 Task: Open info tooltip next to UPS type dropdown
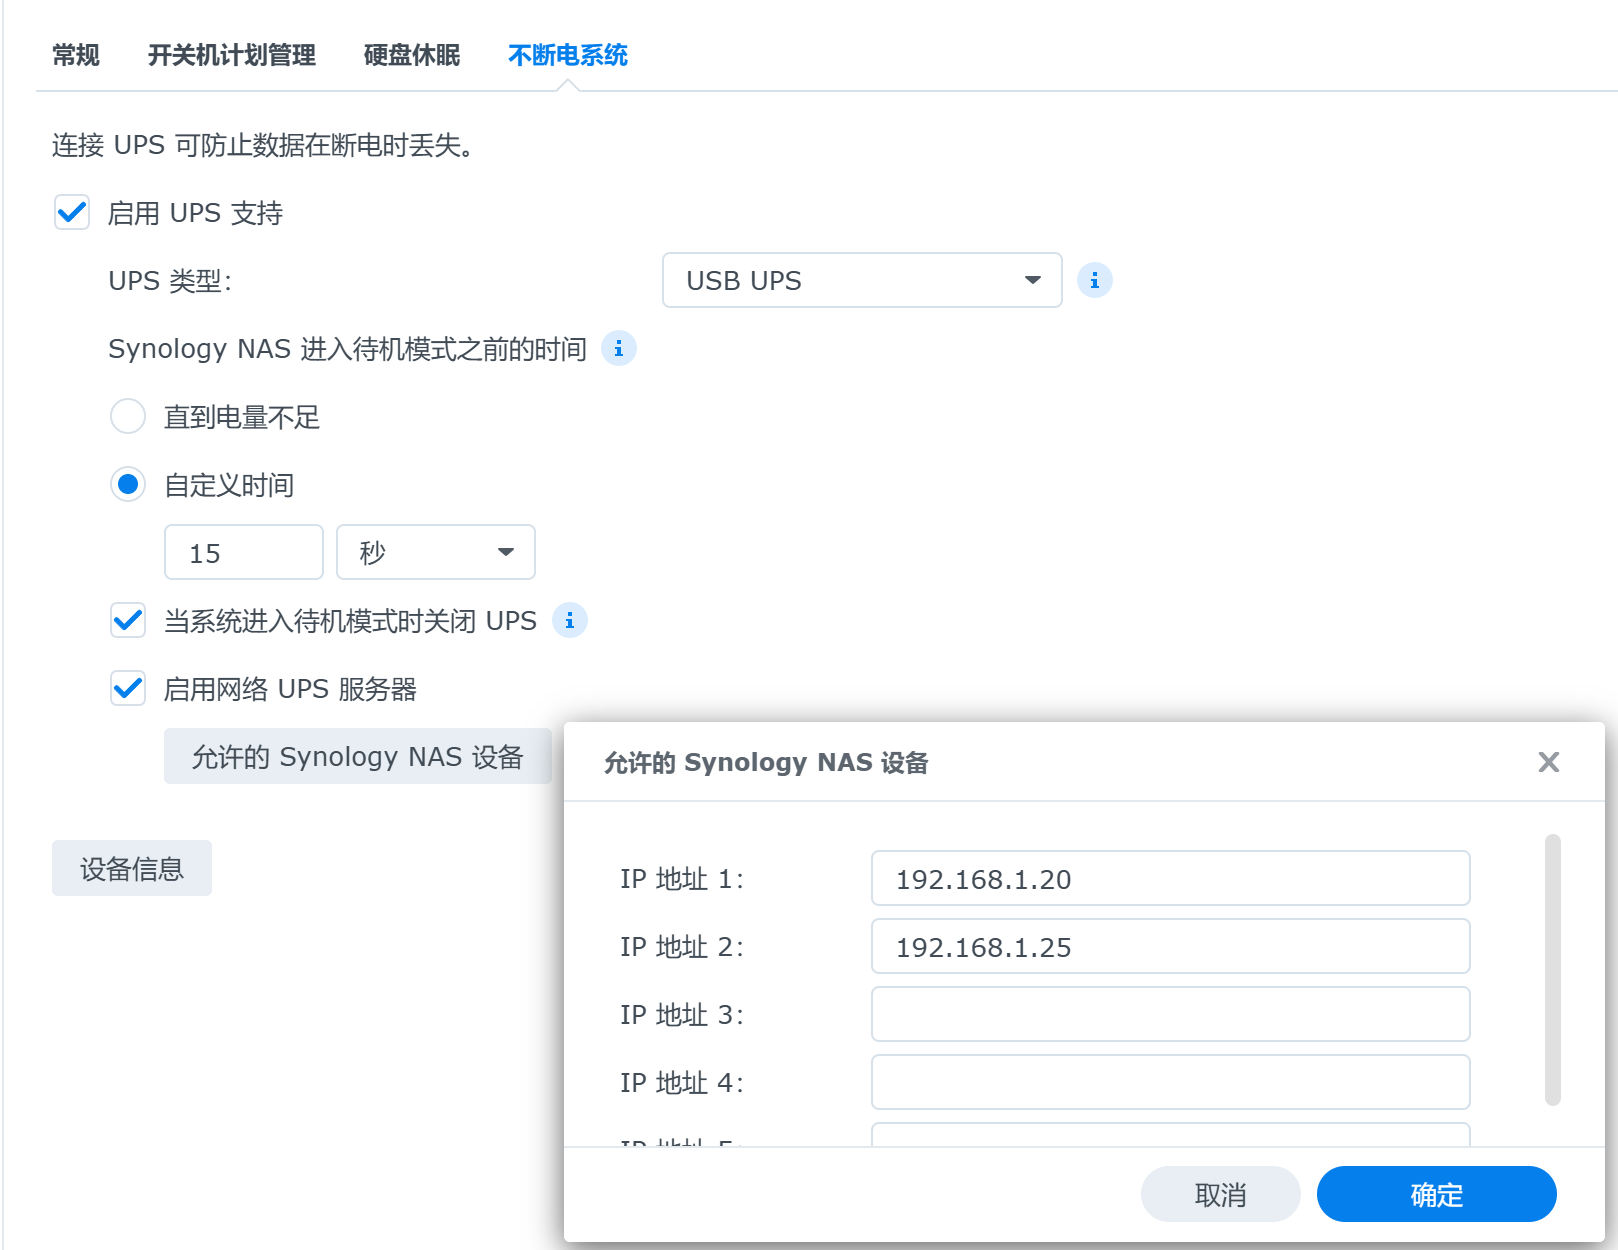pyautogui.click(x=1094, y=280)
